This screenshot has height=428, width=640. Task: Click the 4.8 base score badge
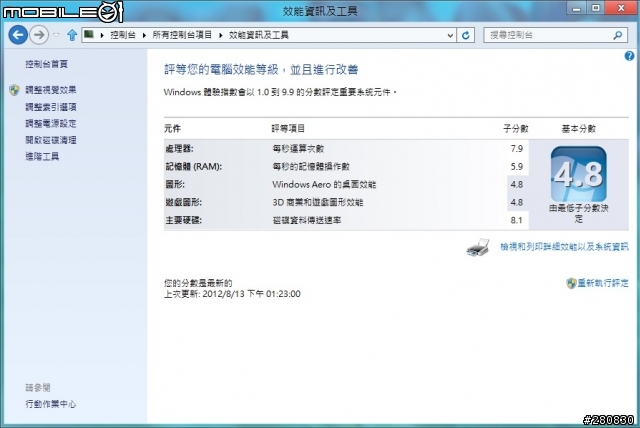(x=578, y=174)
